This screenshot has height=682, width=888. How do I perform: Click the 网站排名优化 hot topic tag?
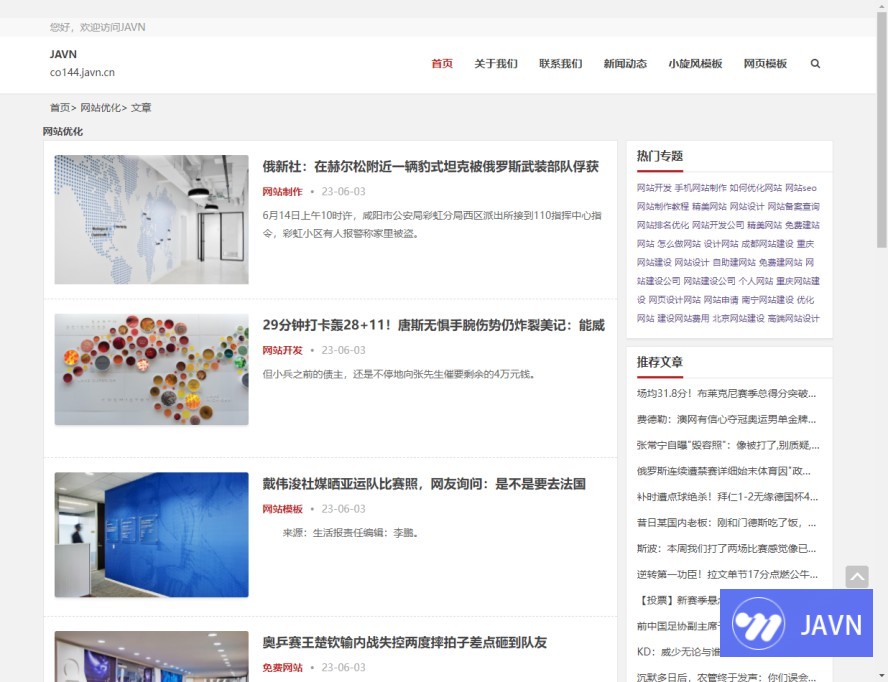(x=663, y=225)
